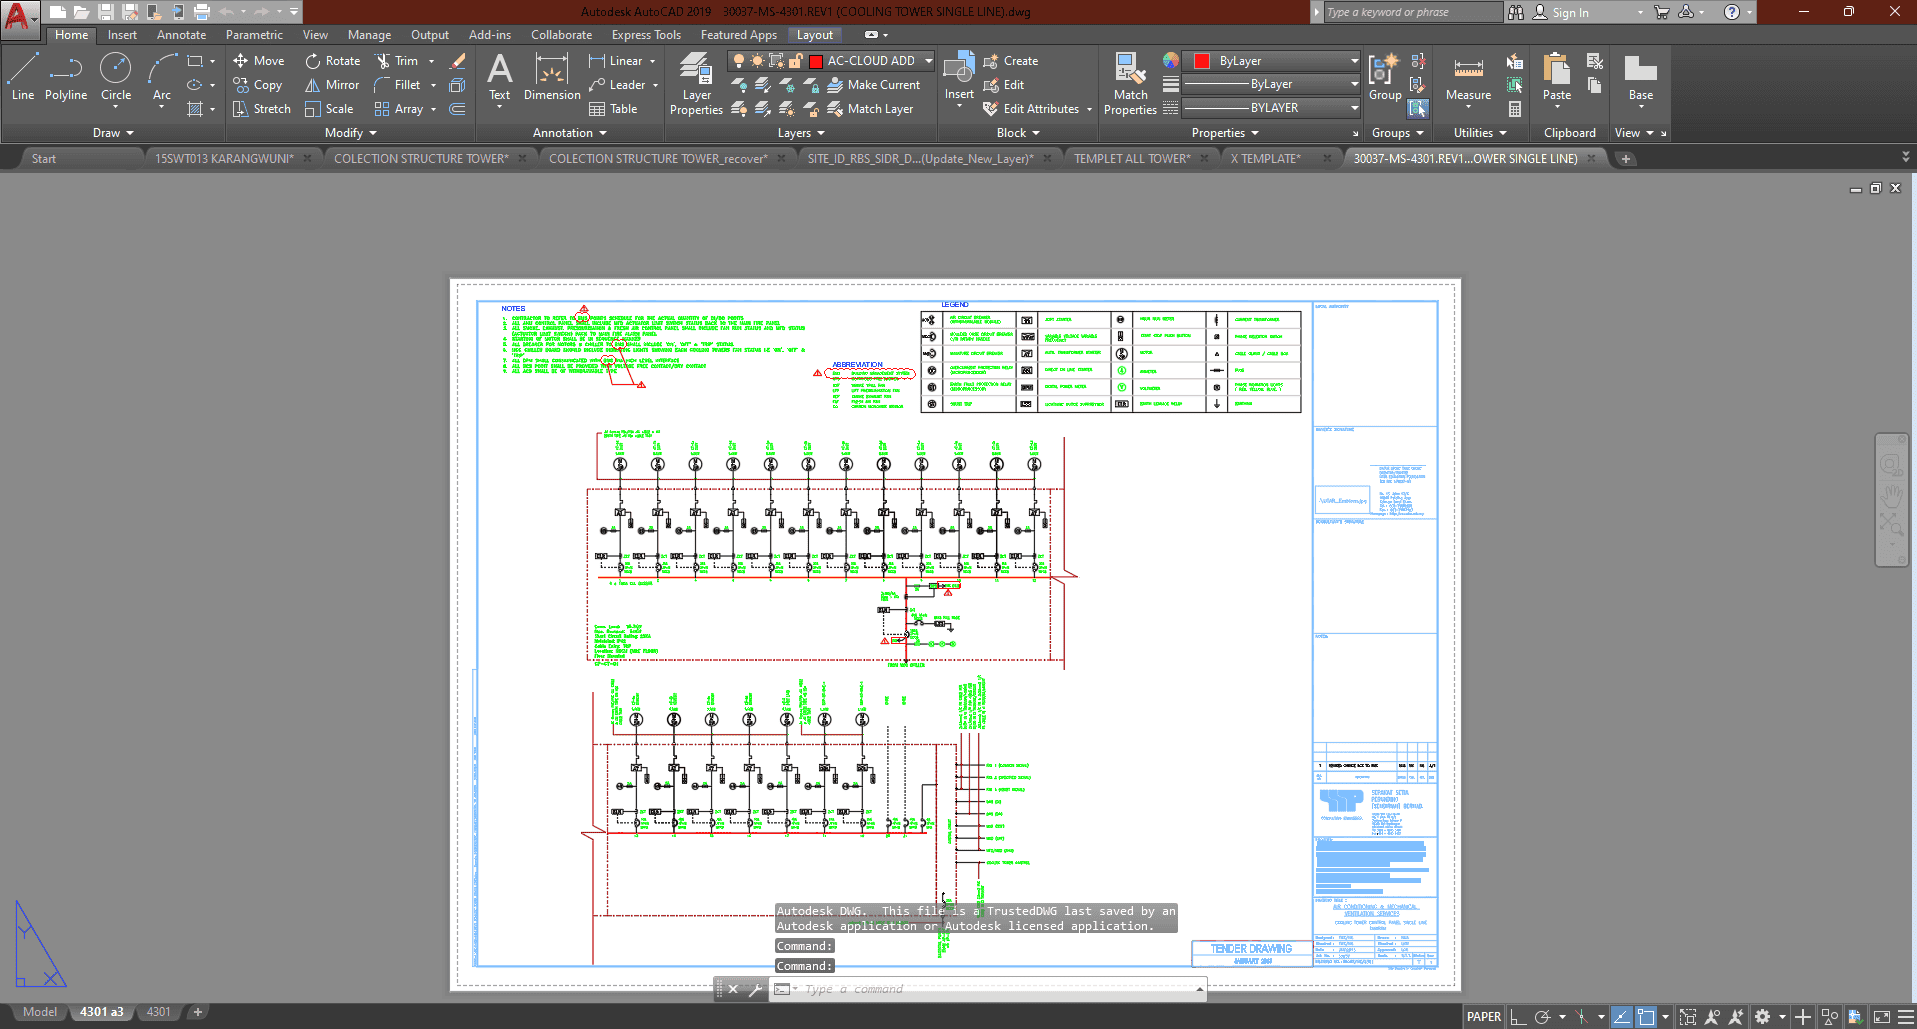Toggle the layer lock icon in layer dropdown

click(x=795, y=61)
